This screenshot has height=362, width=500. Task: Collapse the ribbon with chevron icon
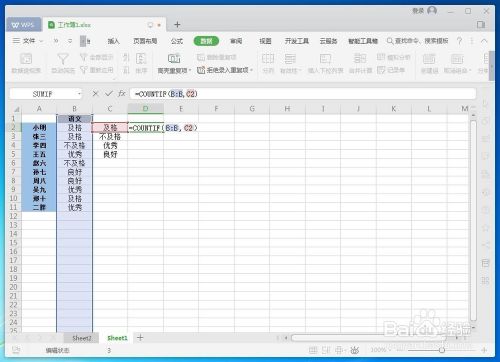484,41
